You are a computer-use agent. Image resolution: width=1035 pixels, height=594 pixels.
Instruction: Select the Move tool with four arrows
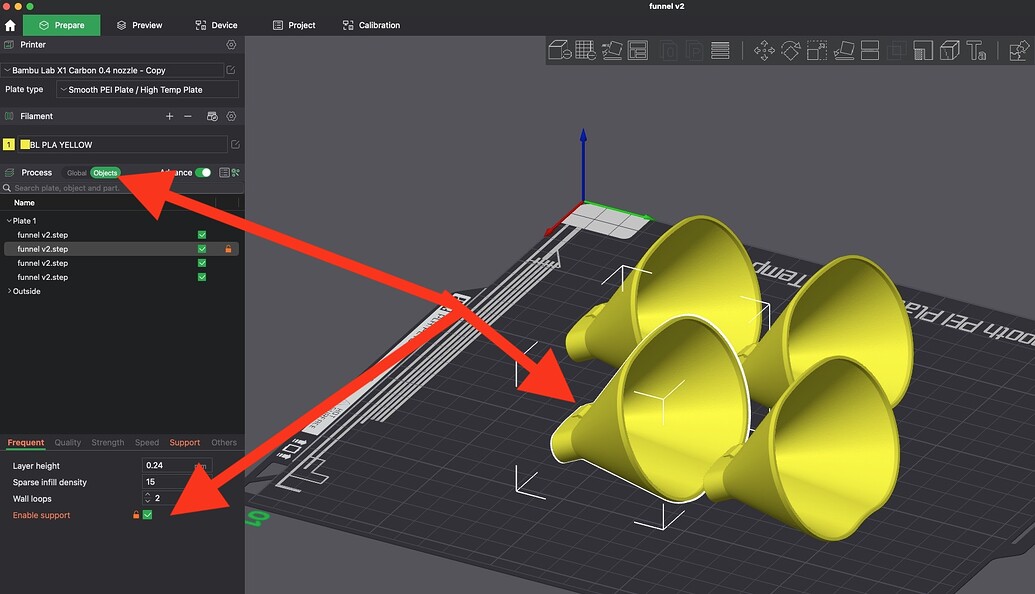coord(764,50)
